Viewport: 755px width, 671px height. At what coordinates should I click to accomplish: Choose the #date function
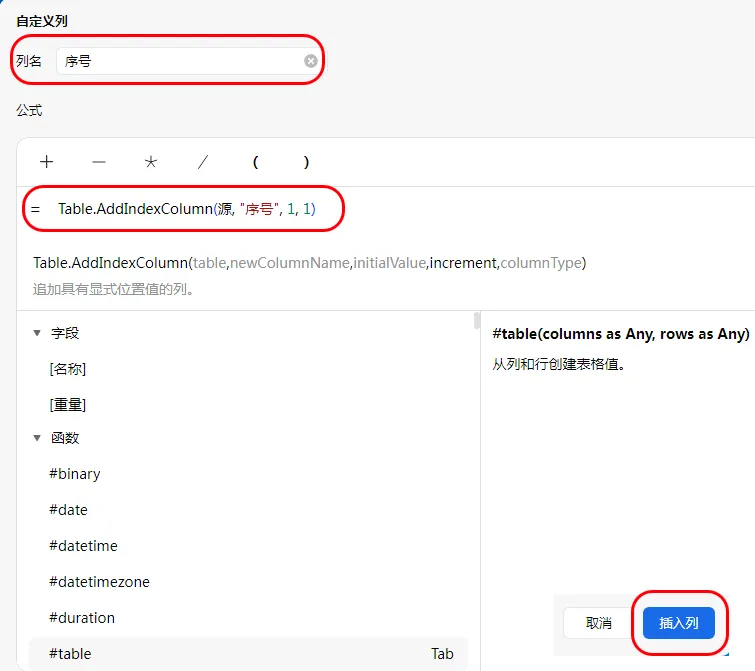[x=68, y=510]
